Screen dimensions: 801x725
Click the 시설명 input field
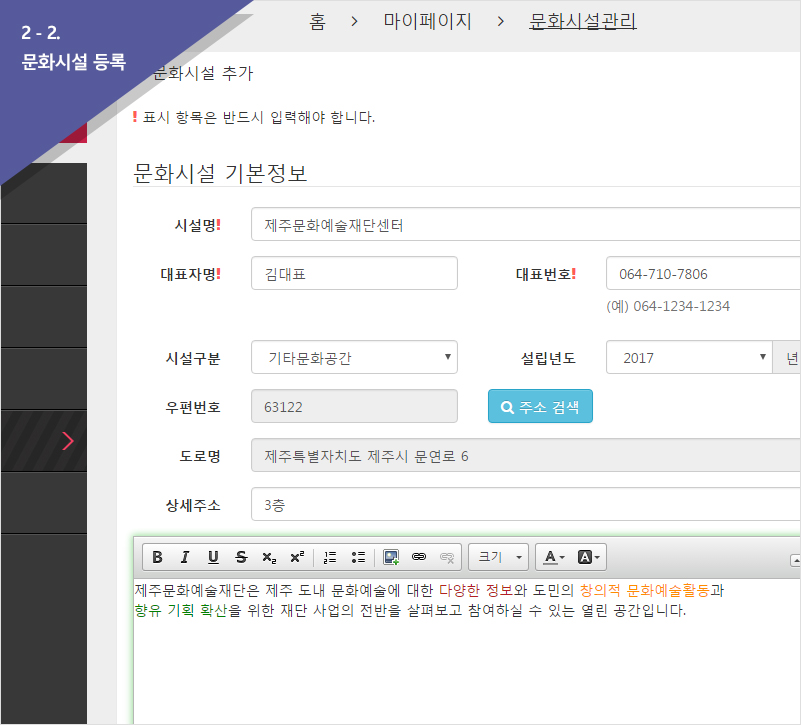[x=526, y=224]
